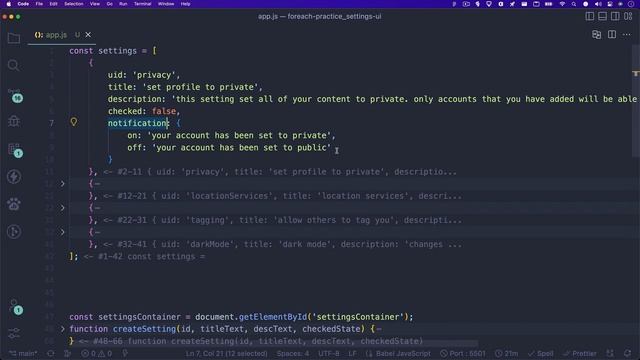Viewport: 640px width, 360px height.
Task: Open the git graph circular icon view
Action: click(x=14, y=232)
